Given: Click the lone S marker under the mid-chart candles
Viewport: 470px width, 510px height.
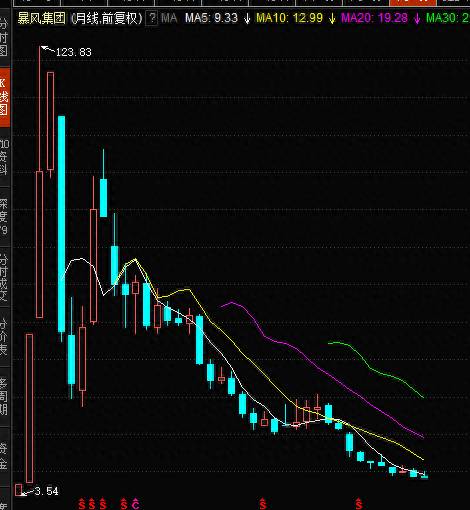Looking at the screenshot, I should pos(263,504).
